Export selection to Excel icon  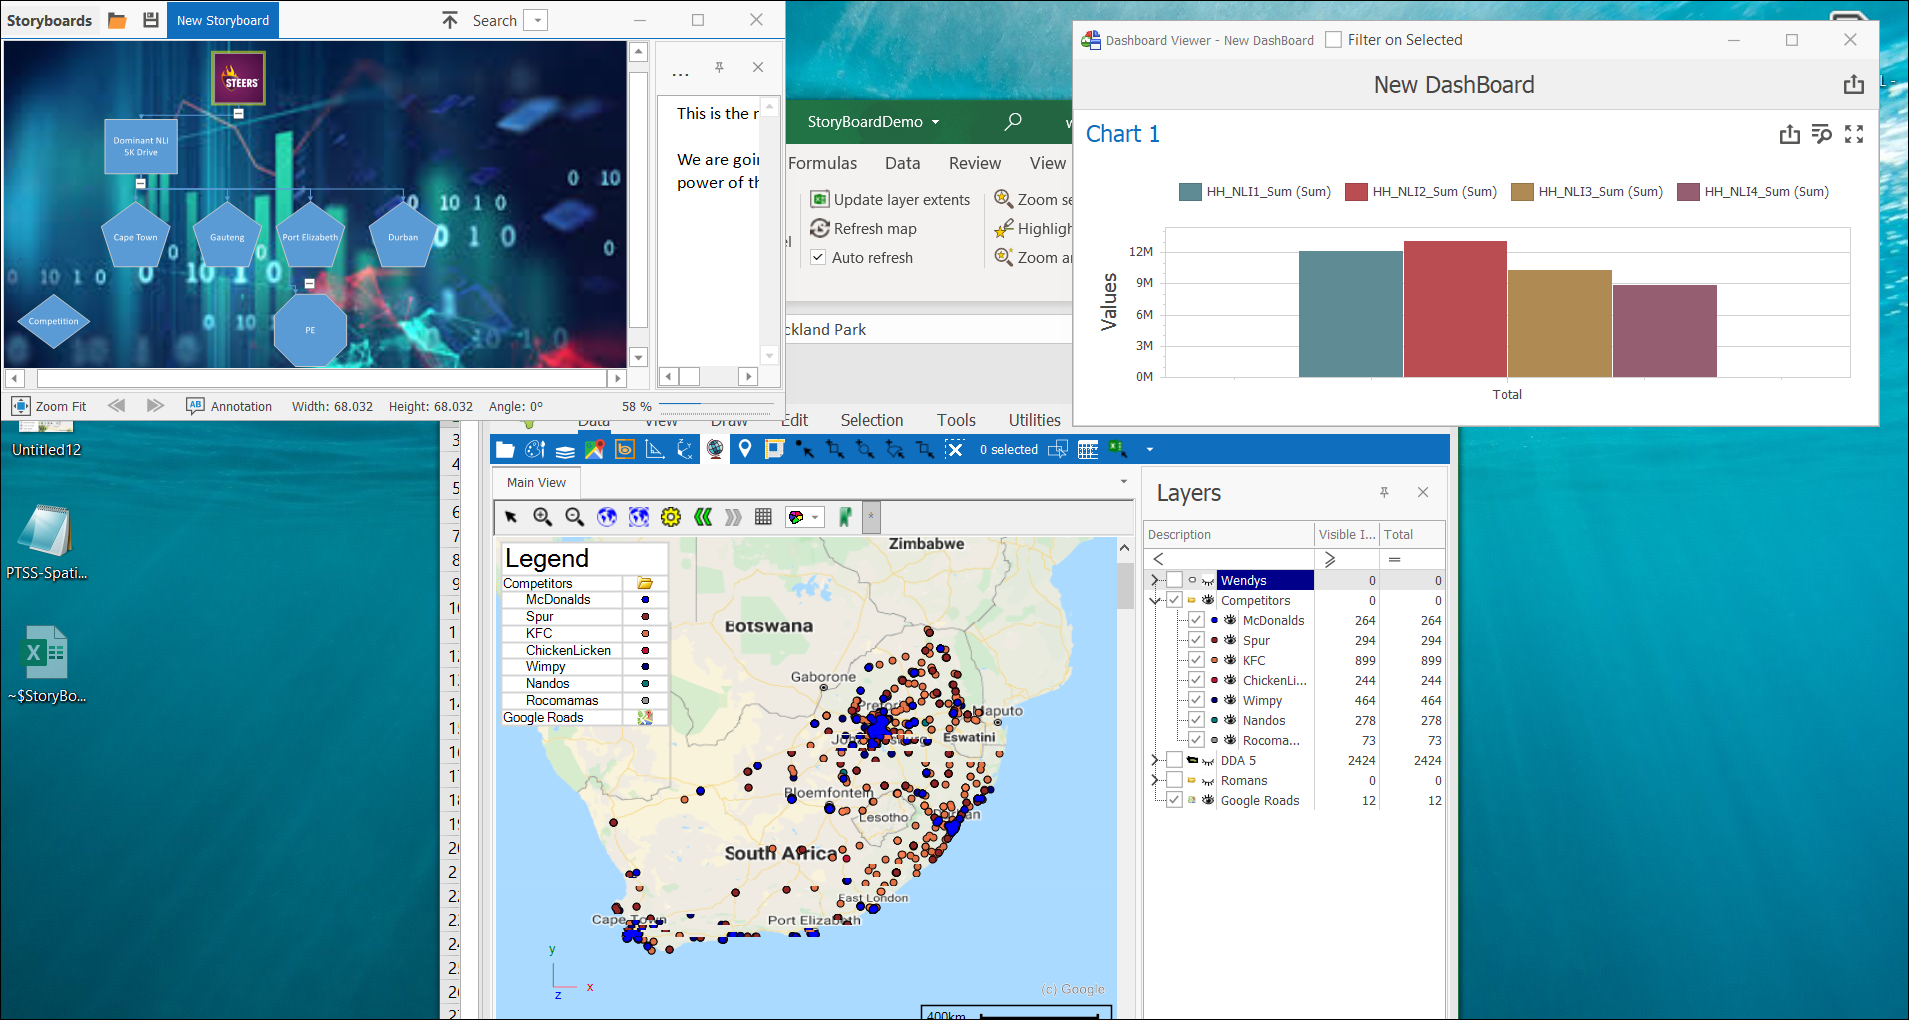coord(1118,450)
